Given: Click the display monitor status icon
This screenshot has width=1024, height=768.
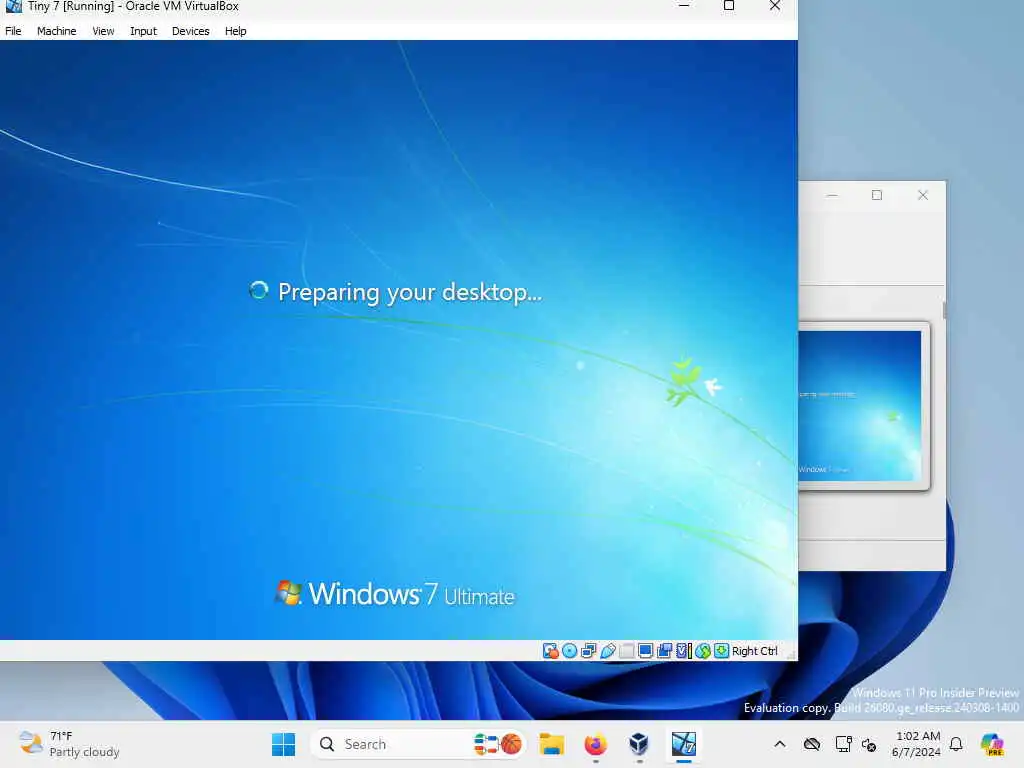Looking at the screenshot, I should click(x=645, y=651).
